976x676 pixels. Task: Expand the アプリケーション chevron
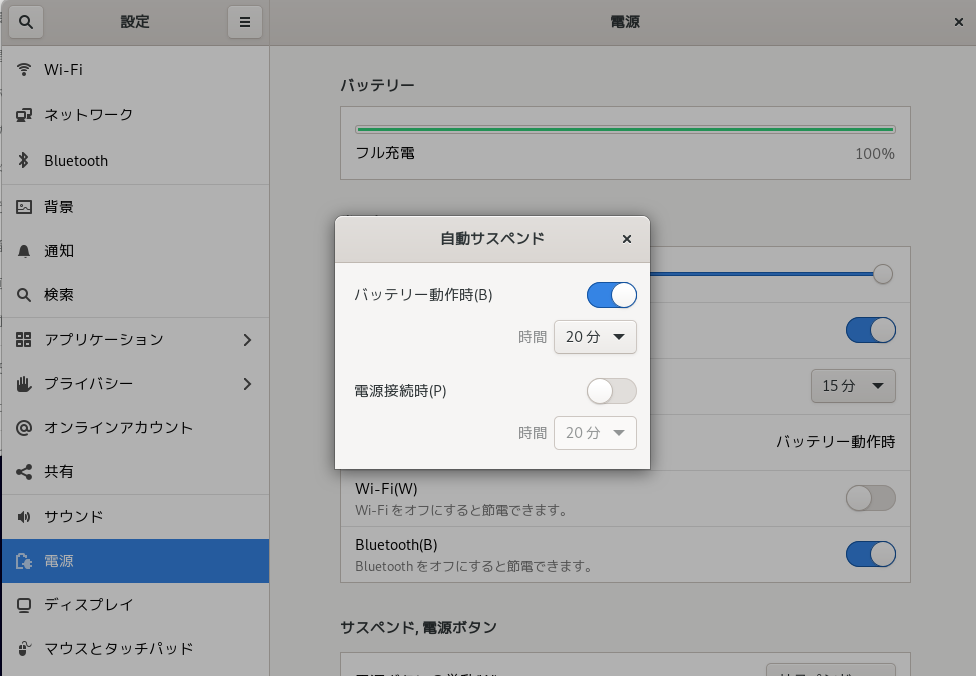click(247, 340)
